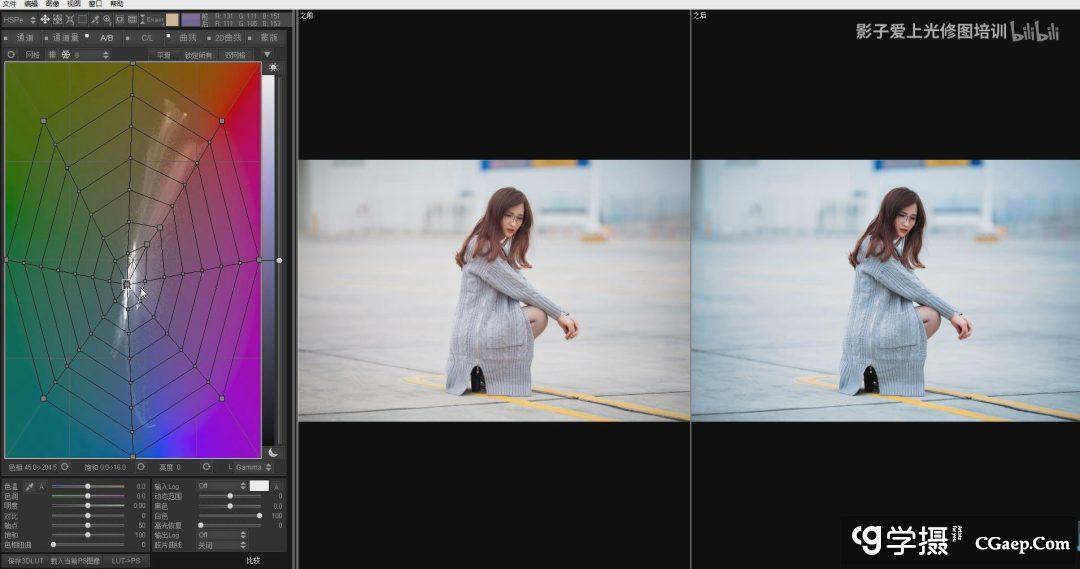Click the moon icon below luminance bar
This screenshot has width=1080, height=569.
273,452
